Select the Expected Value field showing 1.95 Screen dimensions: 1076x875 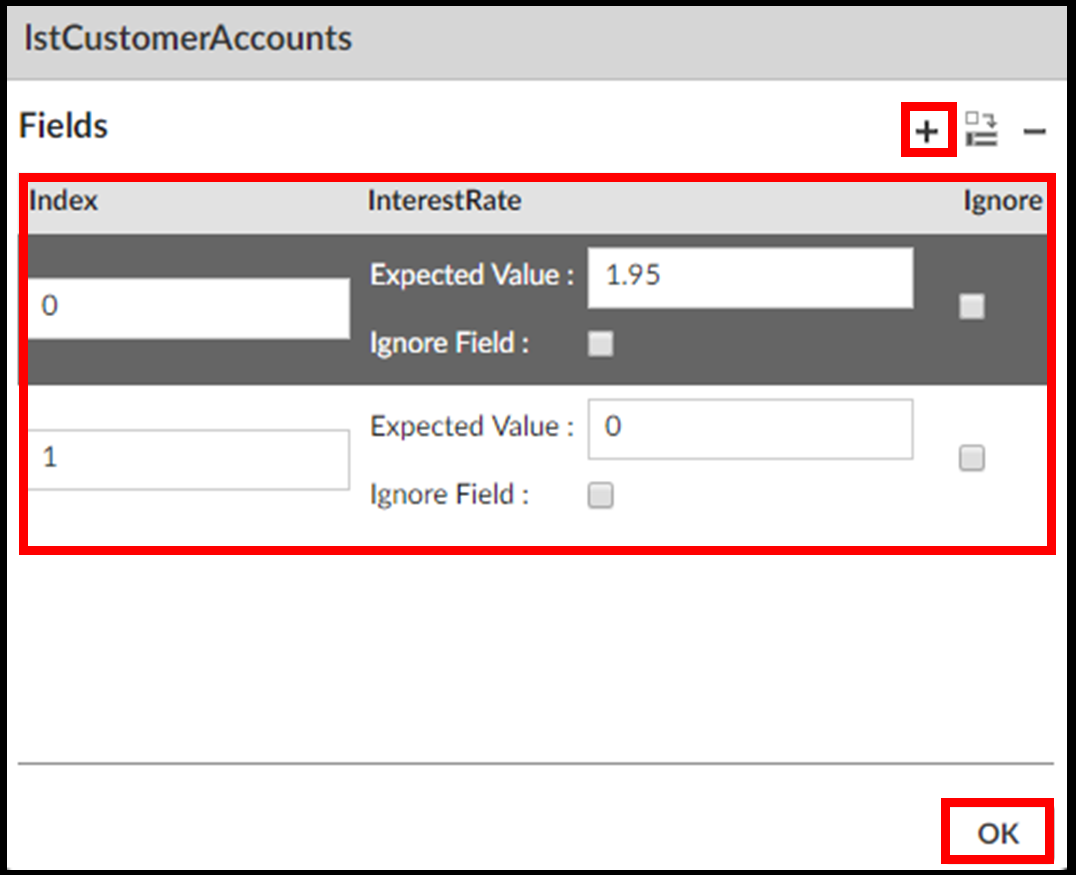(x=750, y=276)
